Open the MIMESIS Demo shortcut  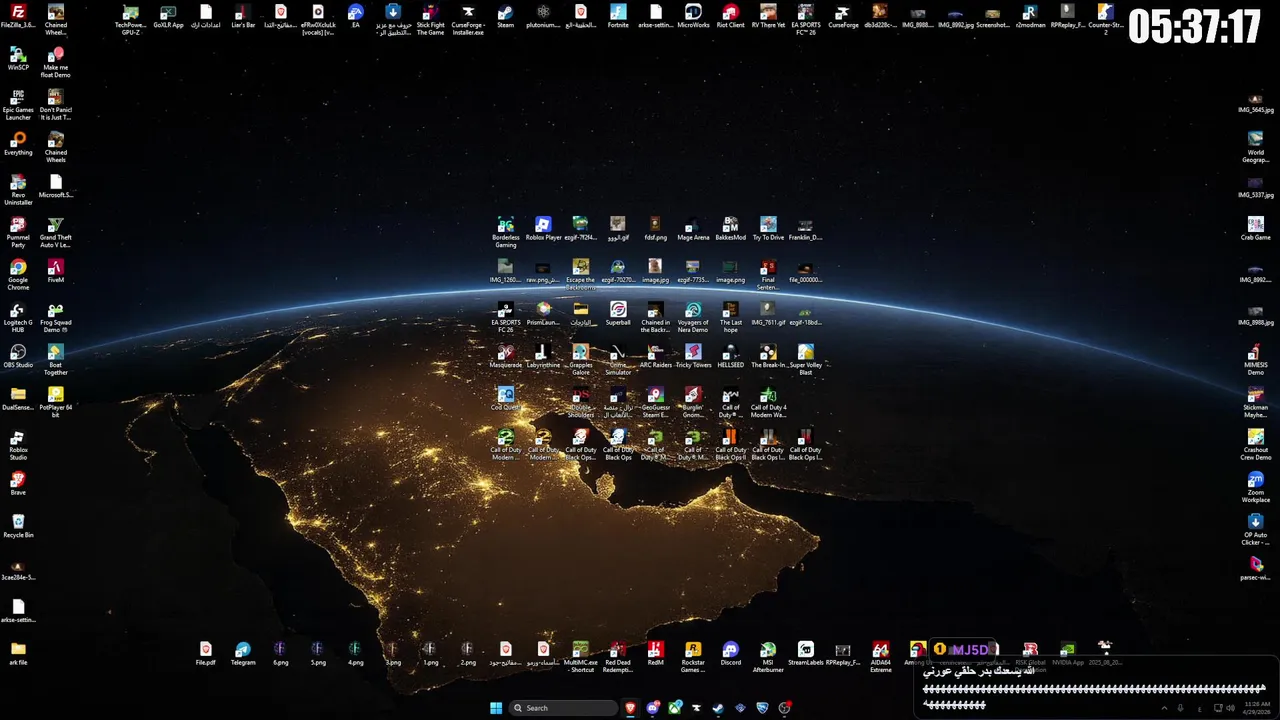(1255, 360)
